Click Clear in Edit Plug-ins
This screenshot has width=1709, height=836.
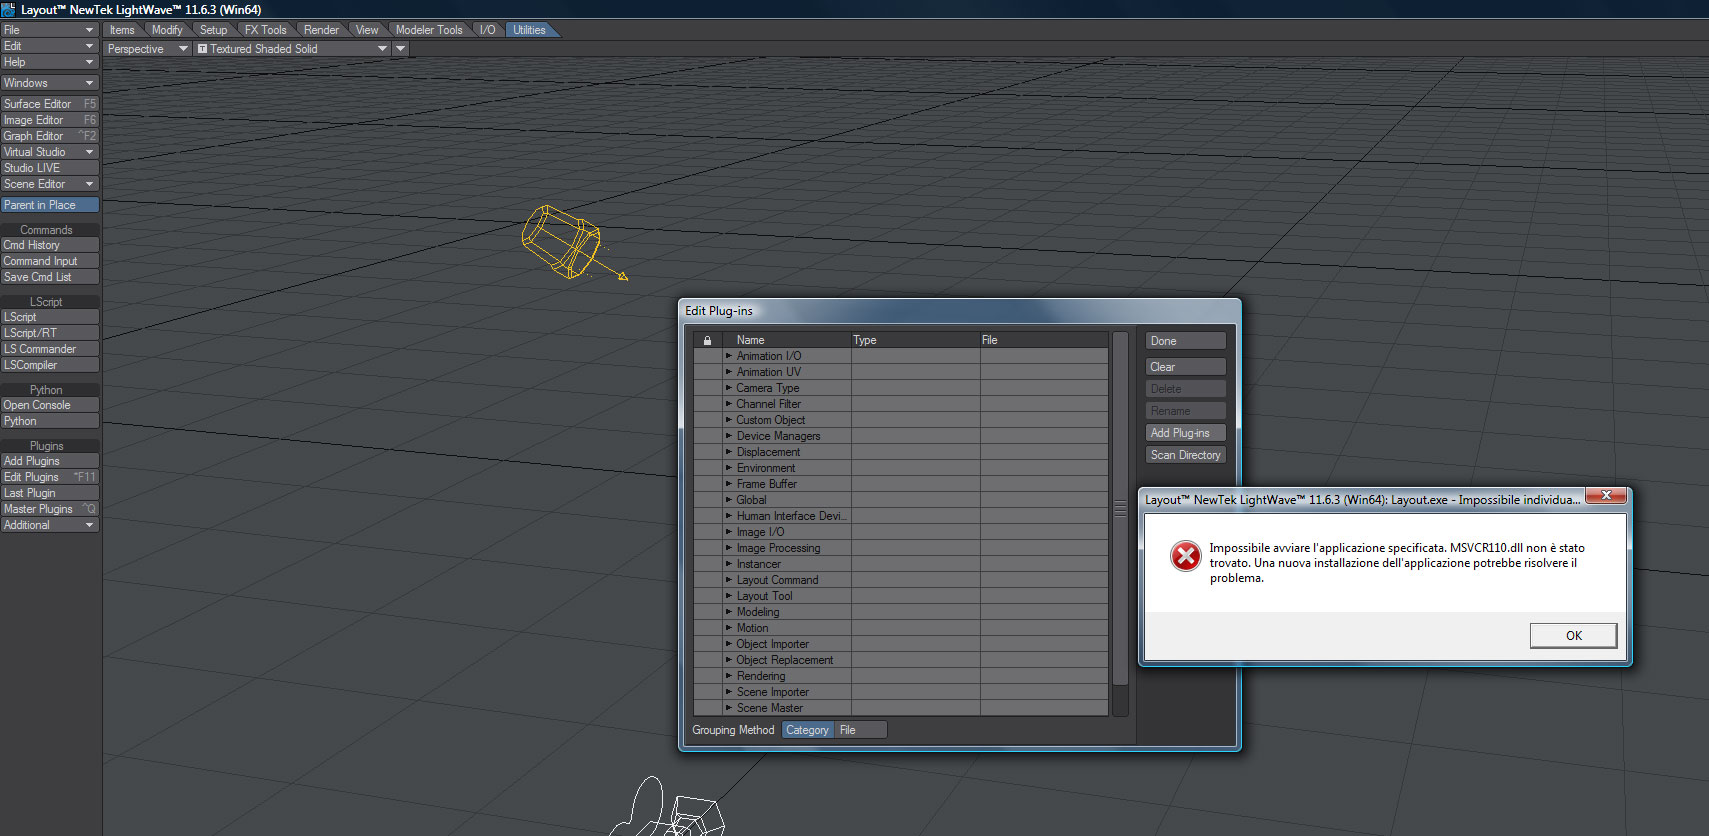click(x=1185, y=367)
